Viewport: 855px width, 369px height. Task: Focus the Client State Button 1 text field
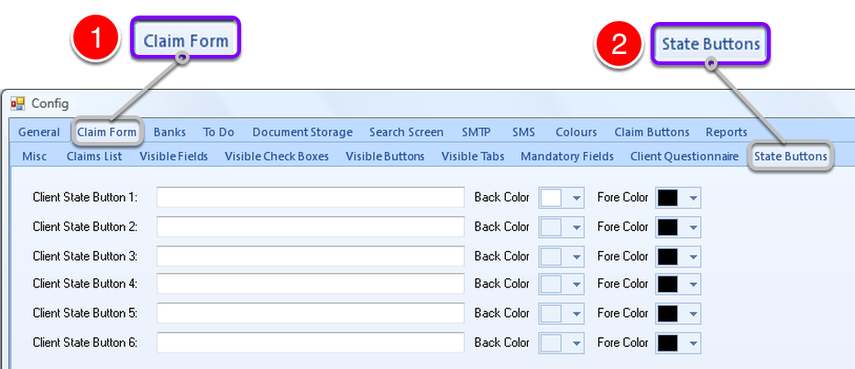point(311,197)
